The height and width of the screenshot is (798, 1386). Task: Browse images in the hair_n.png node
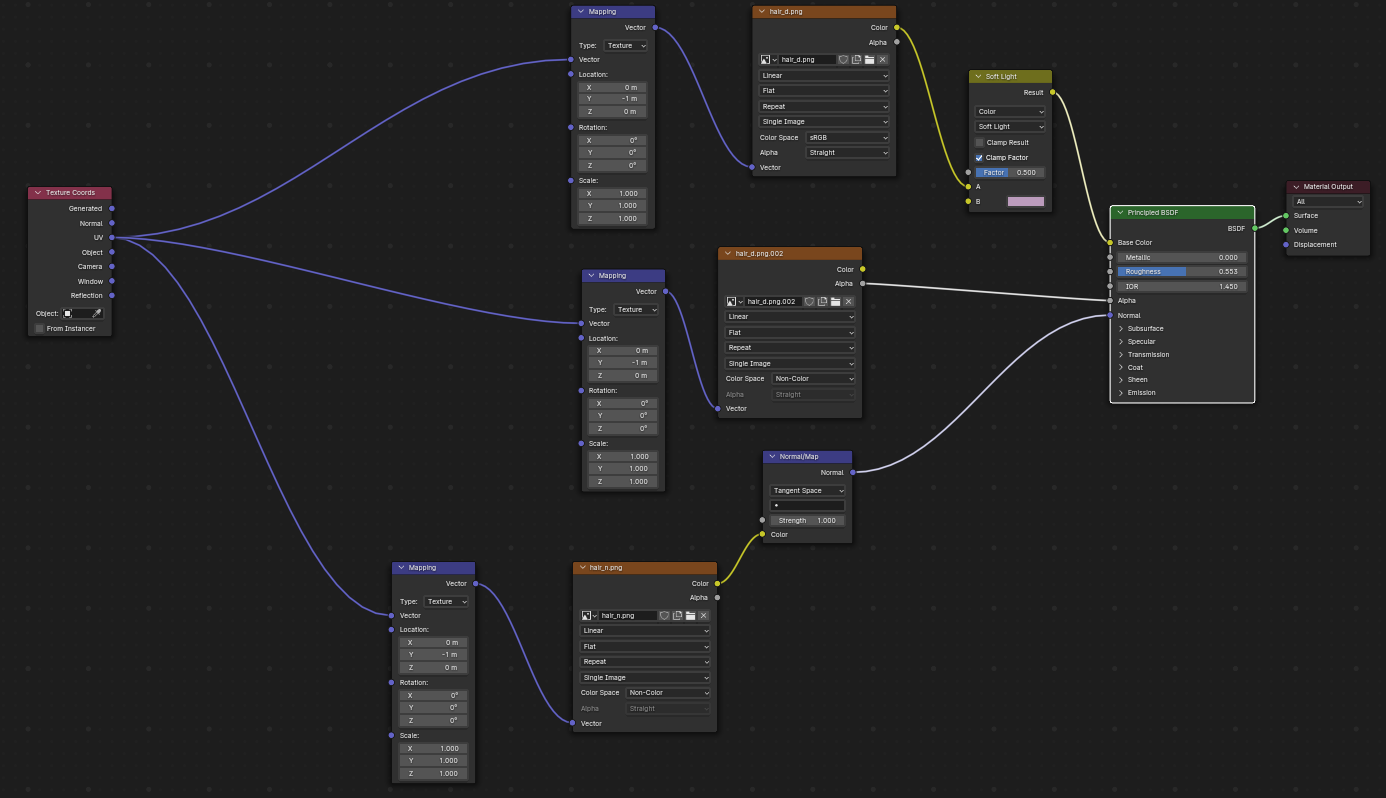589,615
